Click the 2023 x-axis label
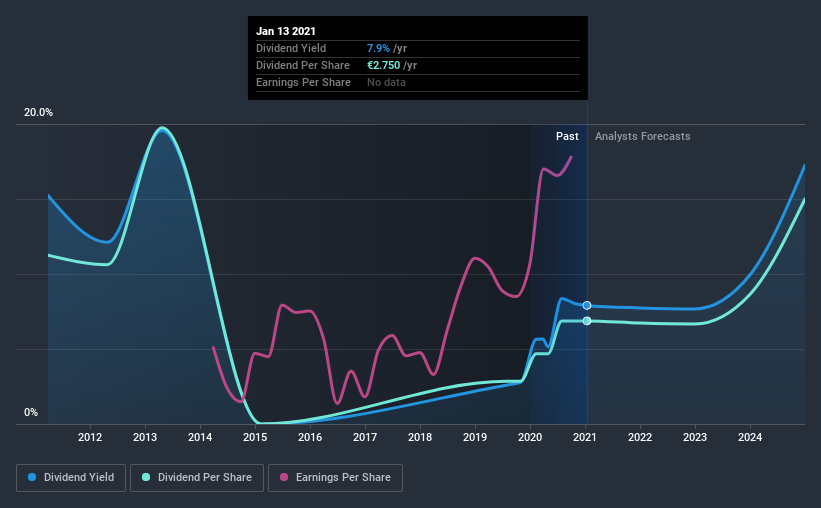The width and height of the screenshot is (821, 508). click(695, 437)
